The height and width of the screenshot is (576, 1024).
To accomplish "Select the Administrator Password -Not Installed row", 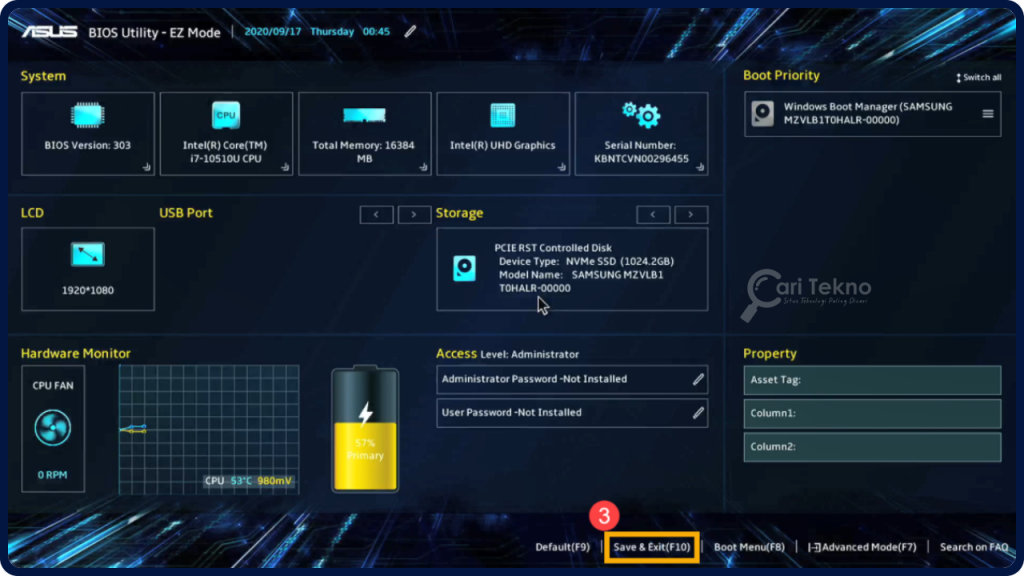I will pos(572,379).
